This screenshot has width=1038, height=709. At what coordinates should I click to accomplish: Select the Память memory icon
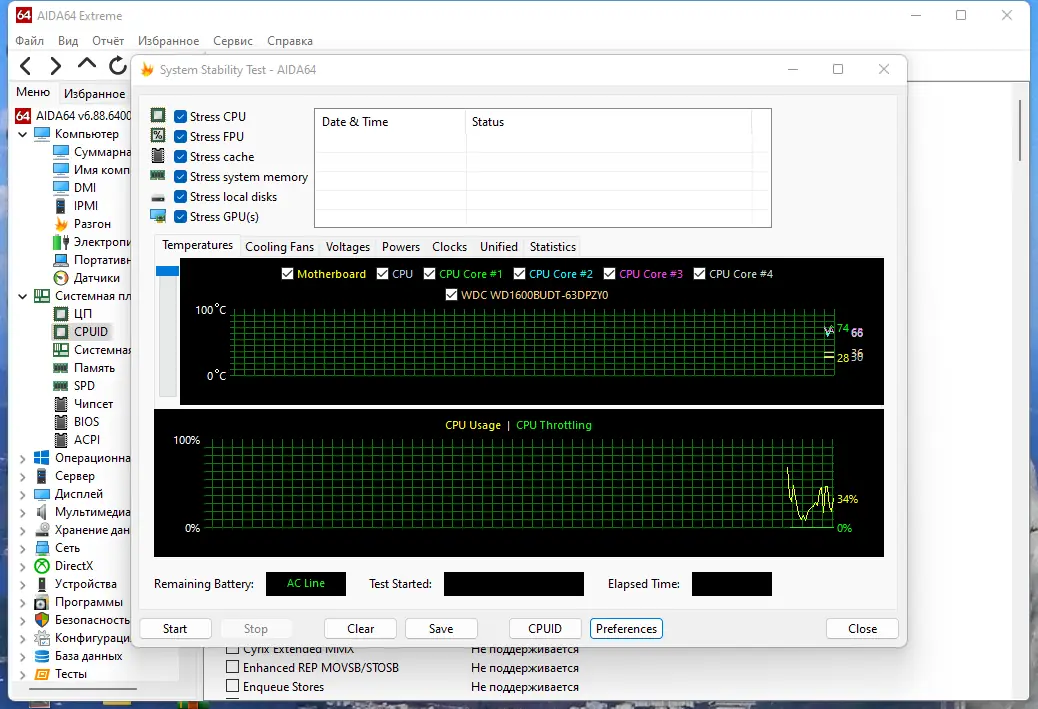(61, 368)
